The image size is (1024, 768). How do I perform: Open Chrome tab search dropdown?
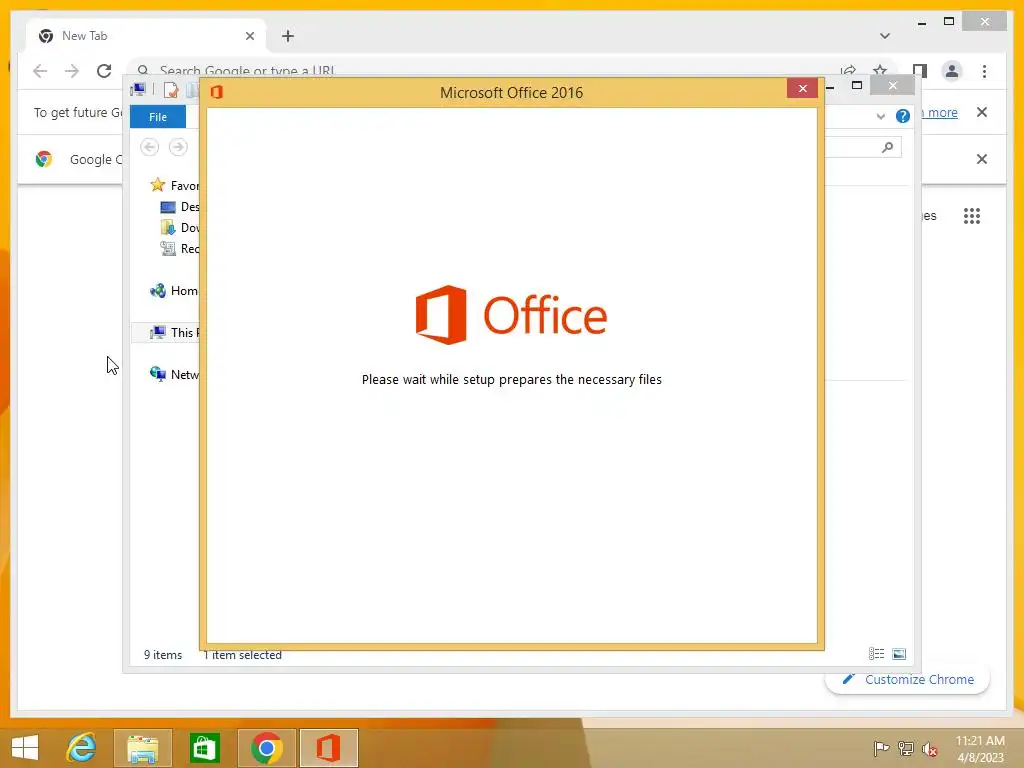point(885,36)
